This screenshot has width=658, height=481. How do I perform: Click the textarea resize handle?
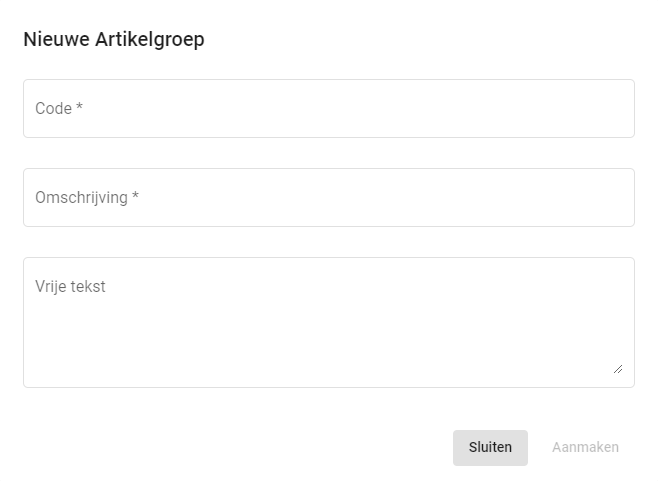617,369
